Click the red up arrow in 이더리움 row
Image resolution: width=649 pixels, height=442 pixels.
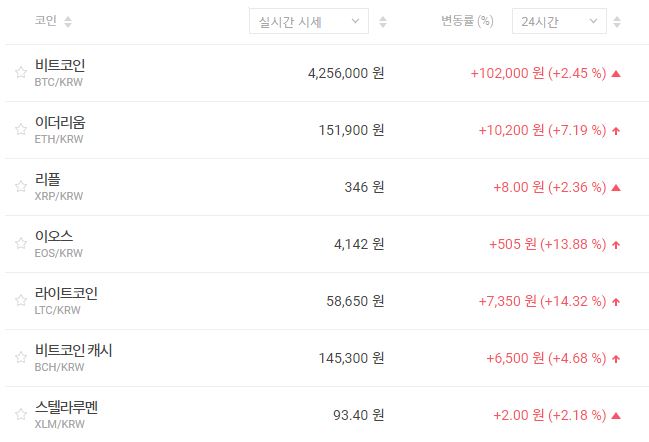point(616,130)
